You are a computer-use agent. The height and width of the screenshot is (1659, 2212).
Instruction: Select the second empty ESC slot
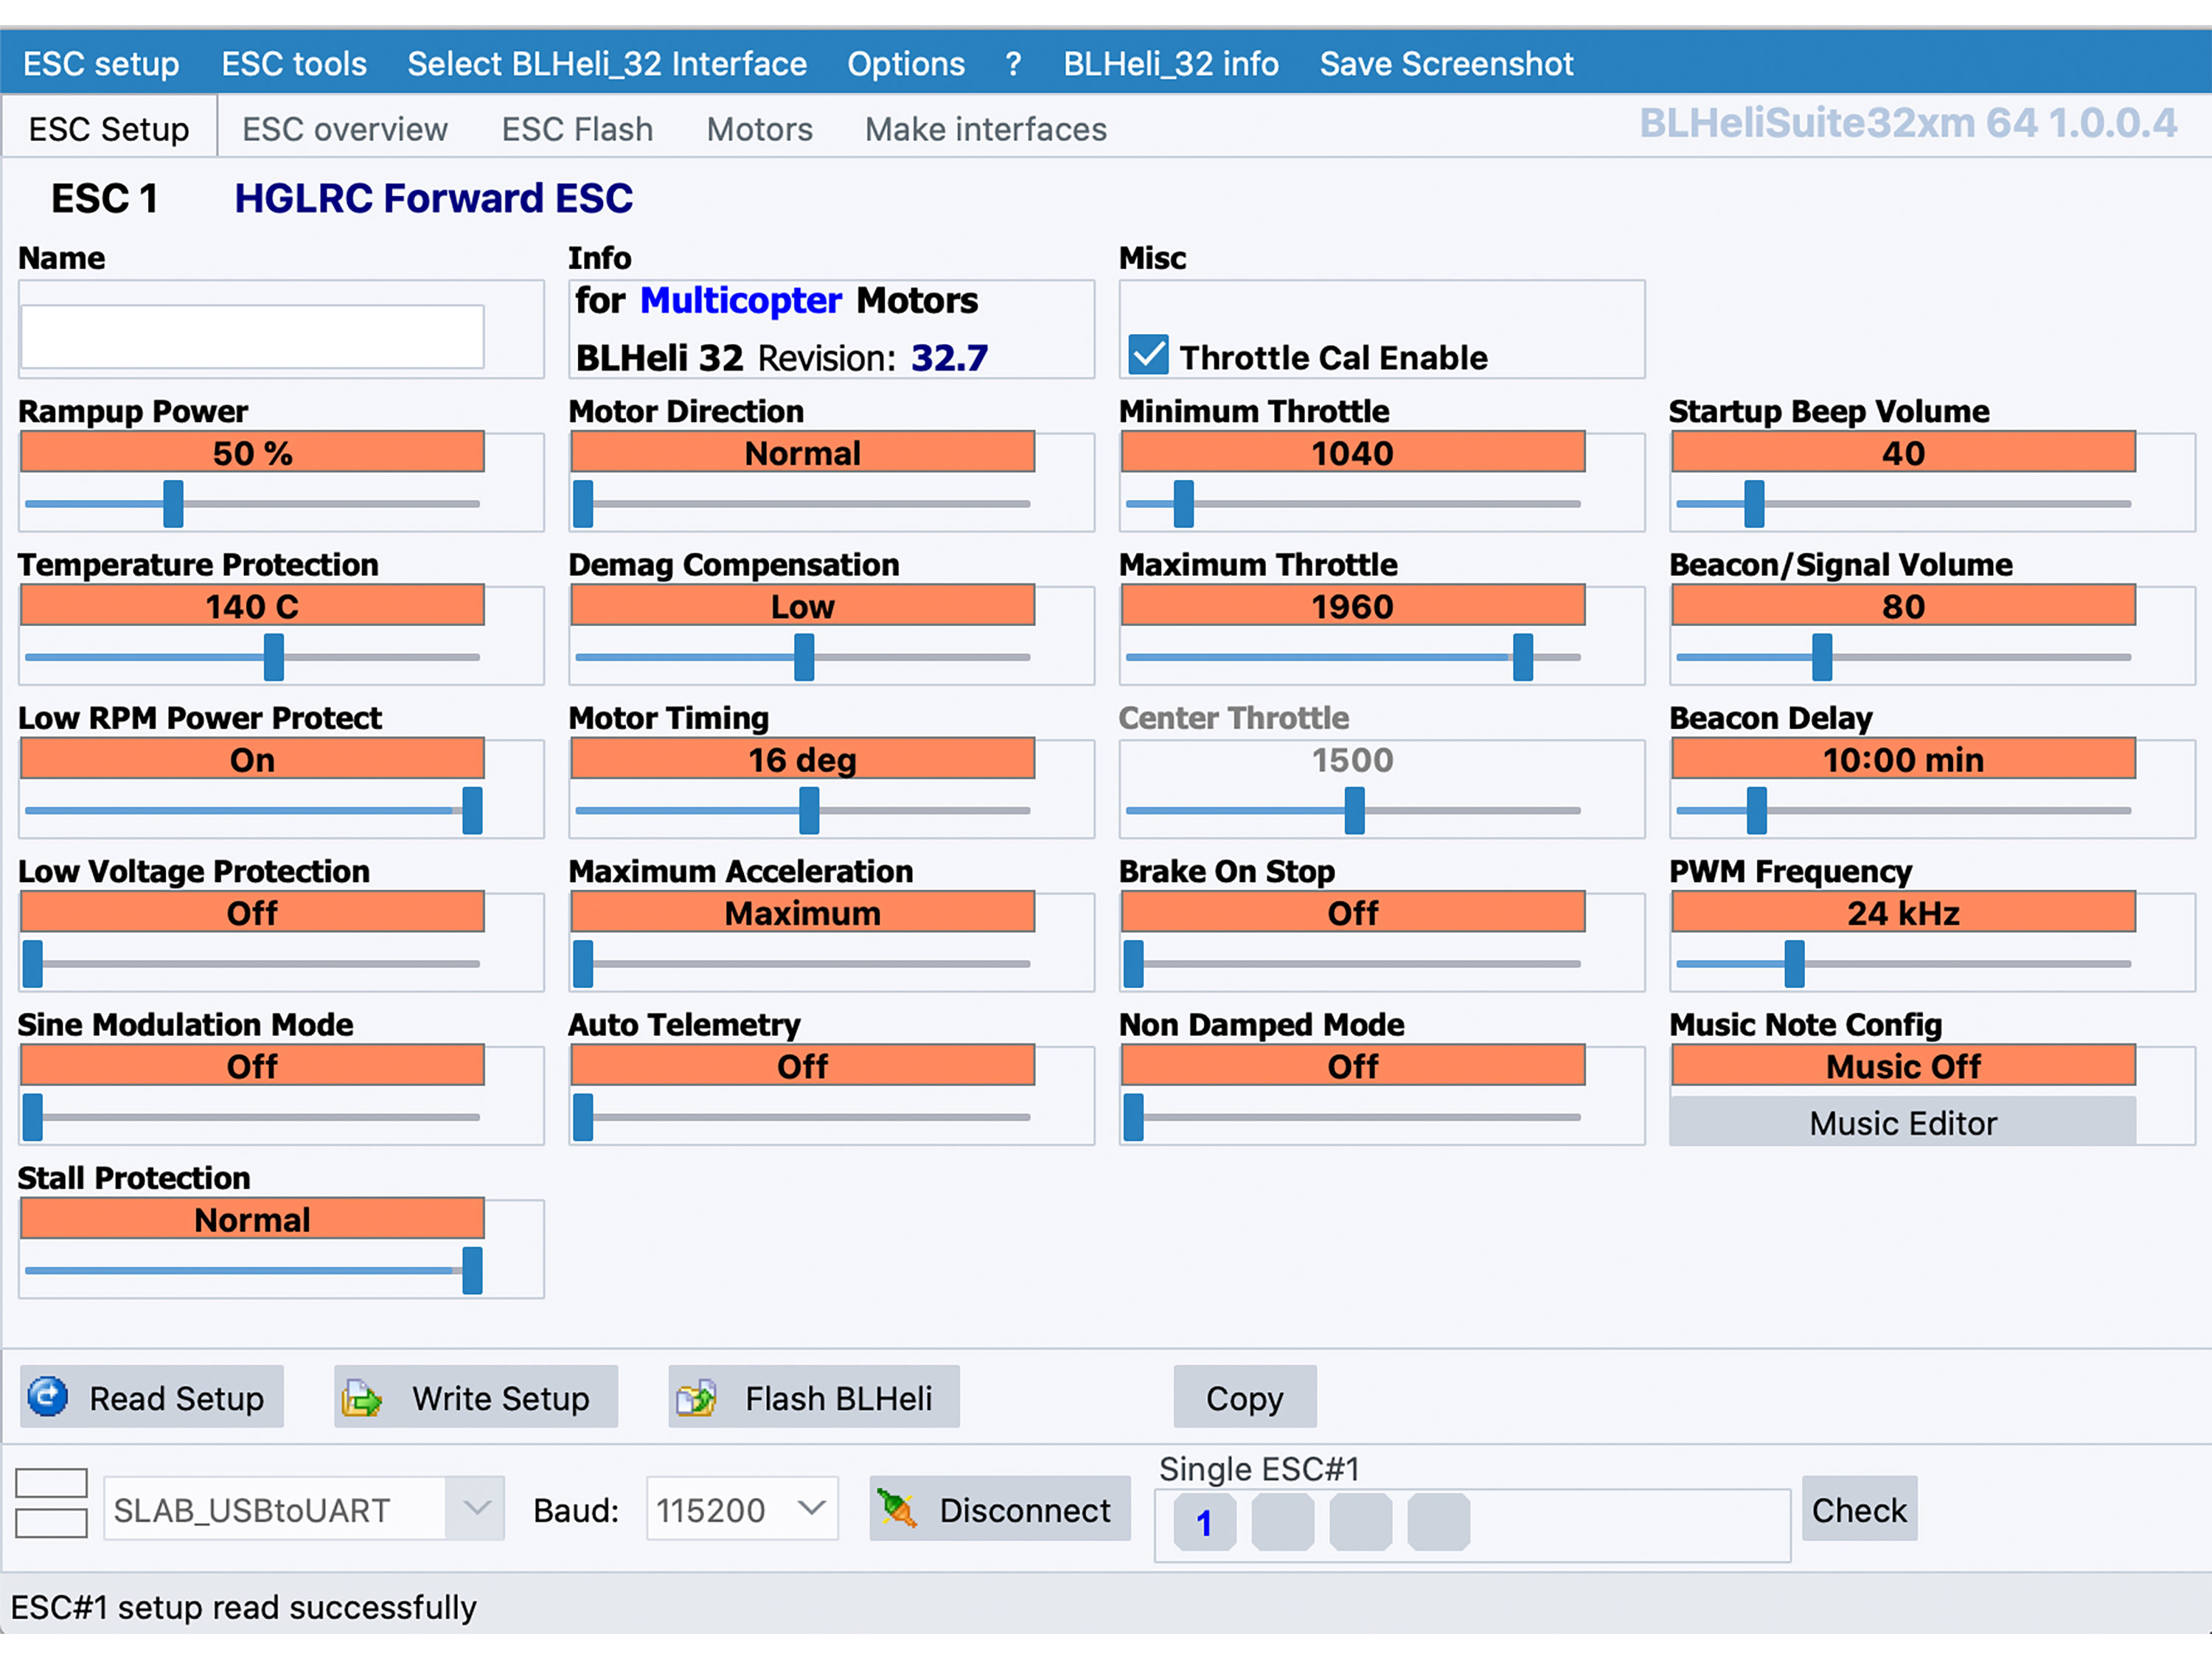pos(1282,1522)
